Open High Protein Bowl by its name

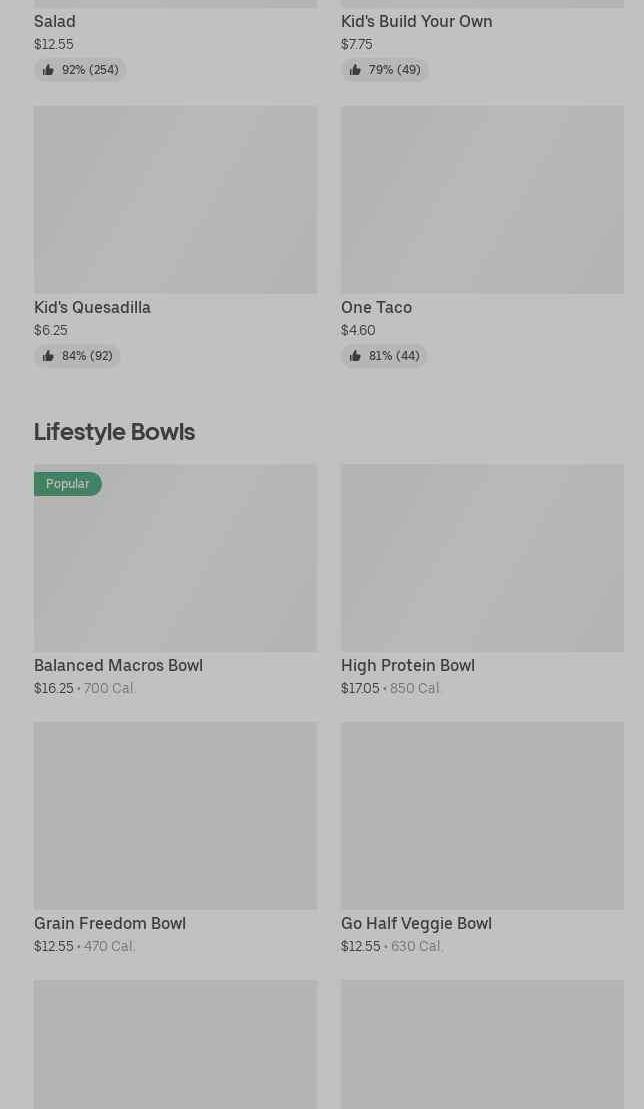pos(407,665)
